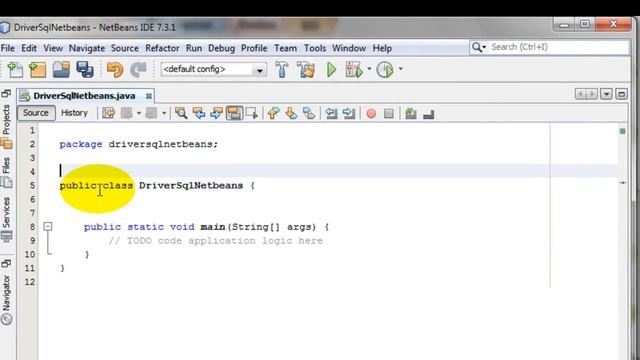Collapse the main method code fold
Viewport: 640px width, 360px height.
48,226
